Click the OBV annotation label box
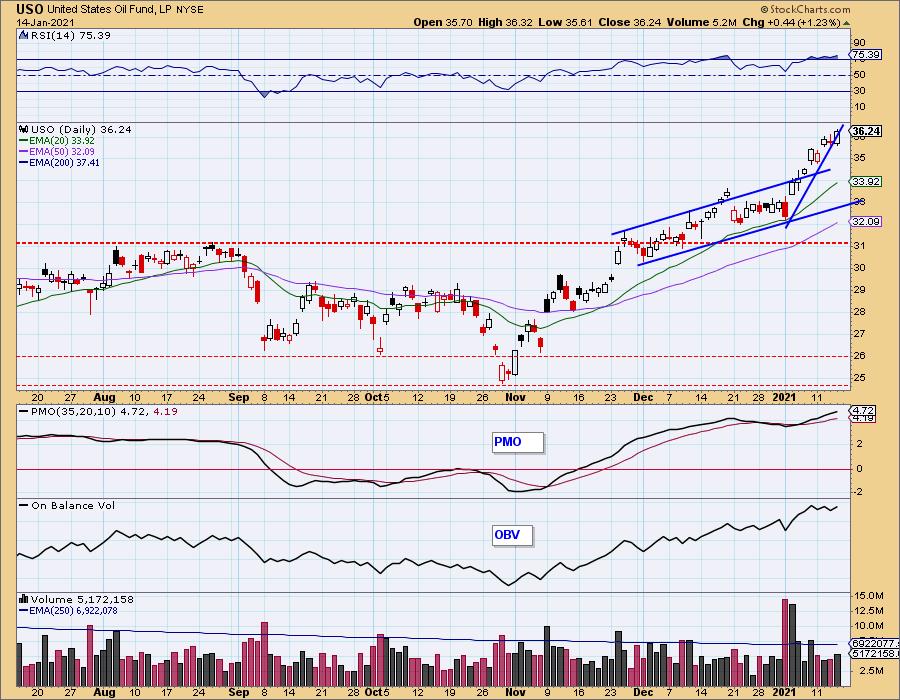 click(x=512, y=535)
